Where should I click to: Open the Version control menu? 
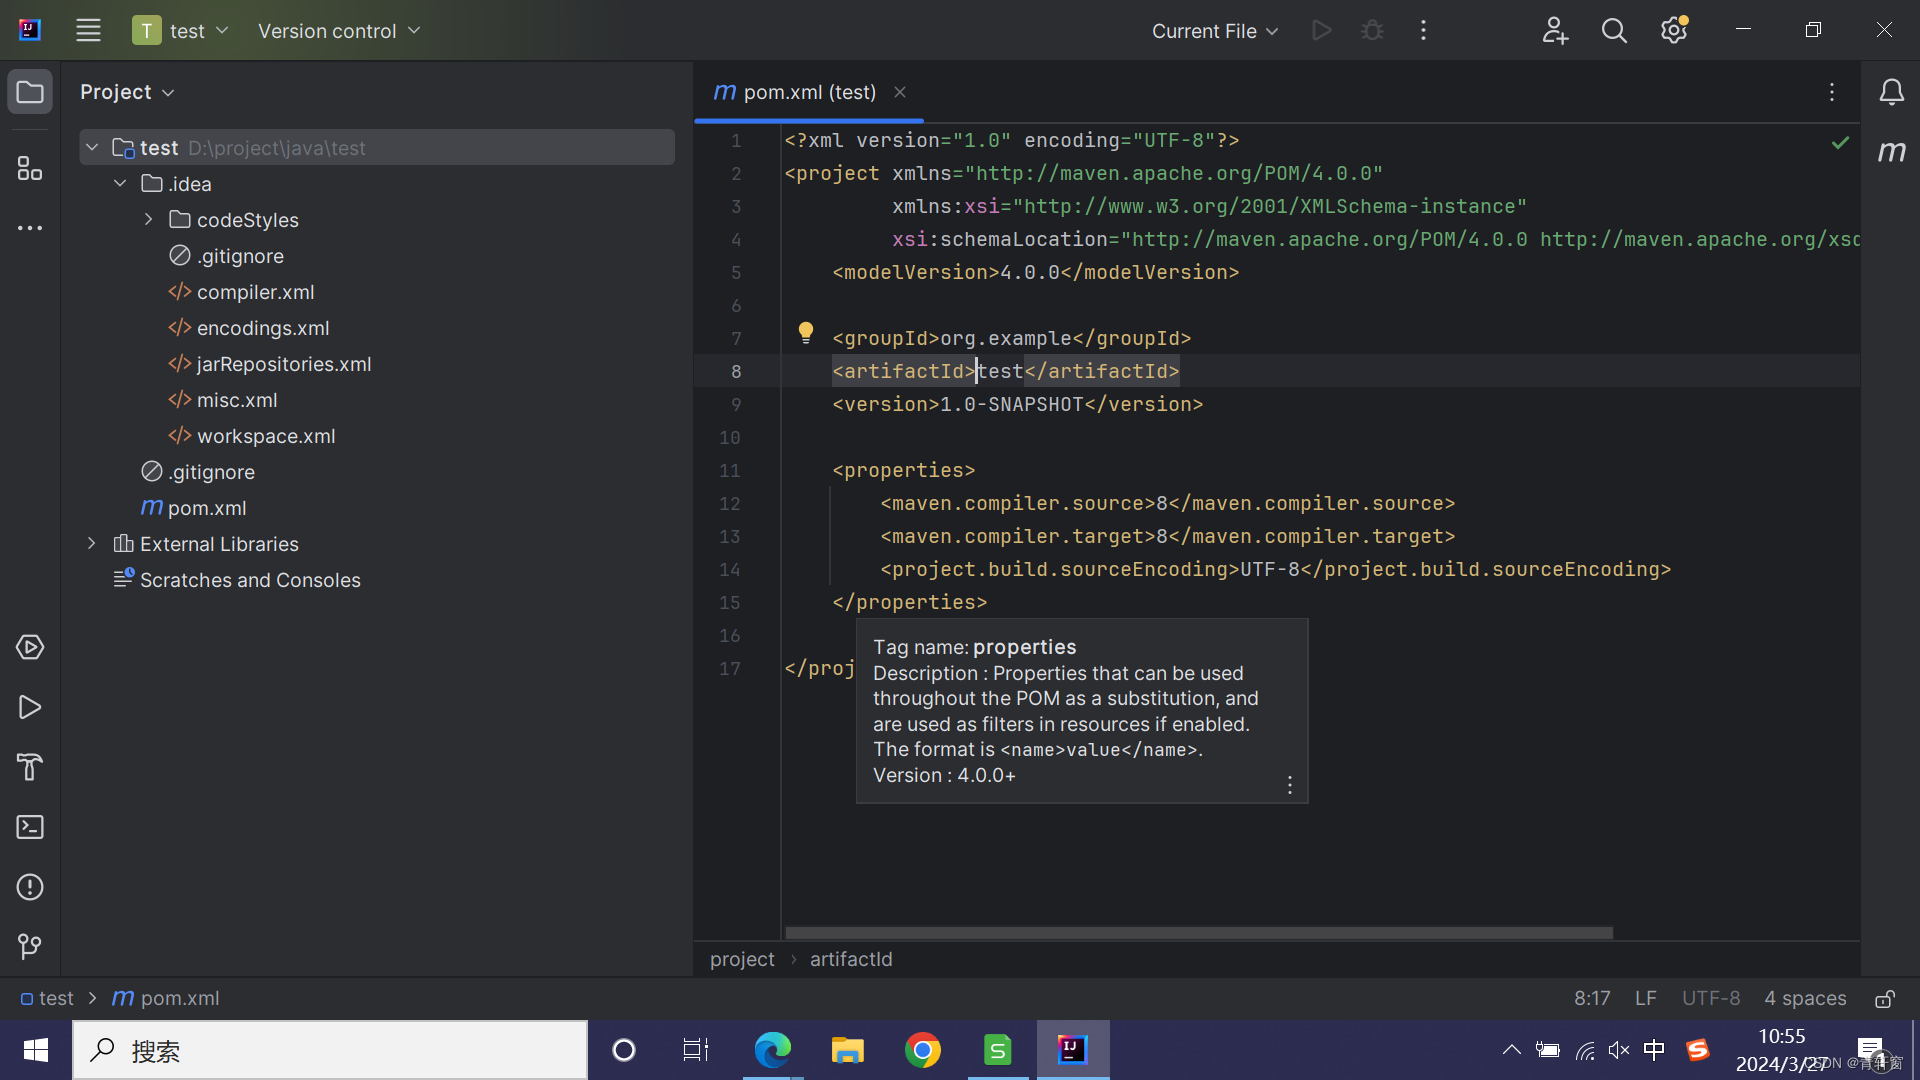(338, 31)
